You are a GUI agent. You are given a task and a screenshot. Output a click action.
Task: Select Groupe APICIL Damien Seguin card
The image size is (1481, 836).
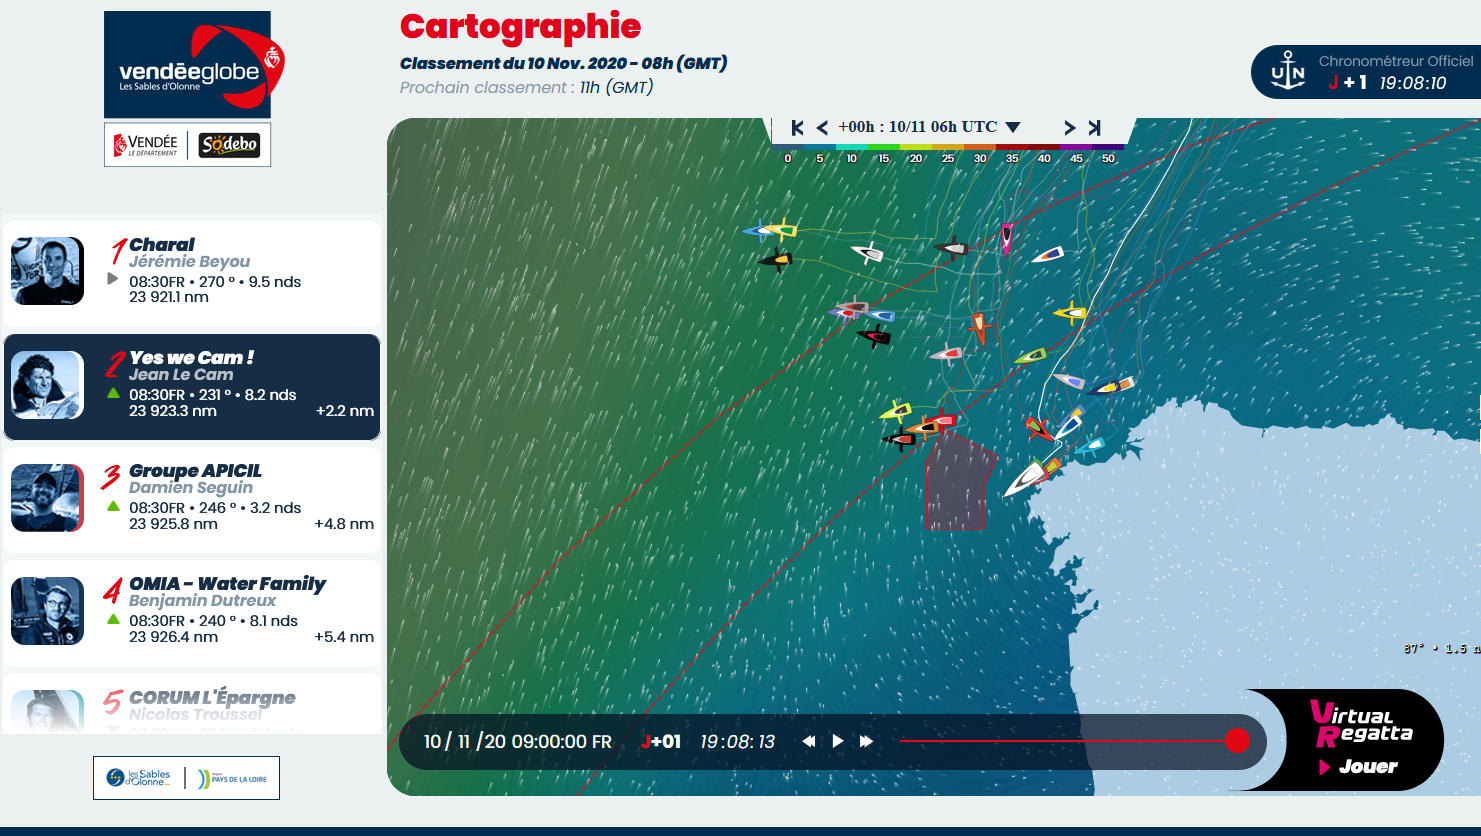pyautogui.click(x=192, y=499)
